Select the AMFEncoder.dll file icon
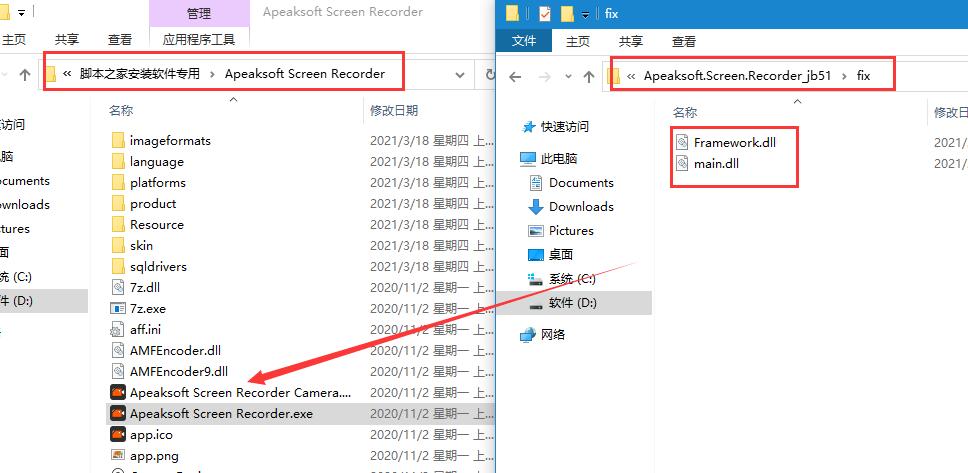This screenshot has width=968, height=473. coord(118,351)
